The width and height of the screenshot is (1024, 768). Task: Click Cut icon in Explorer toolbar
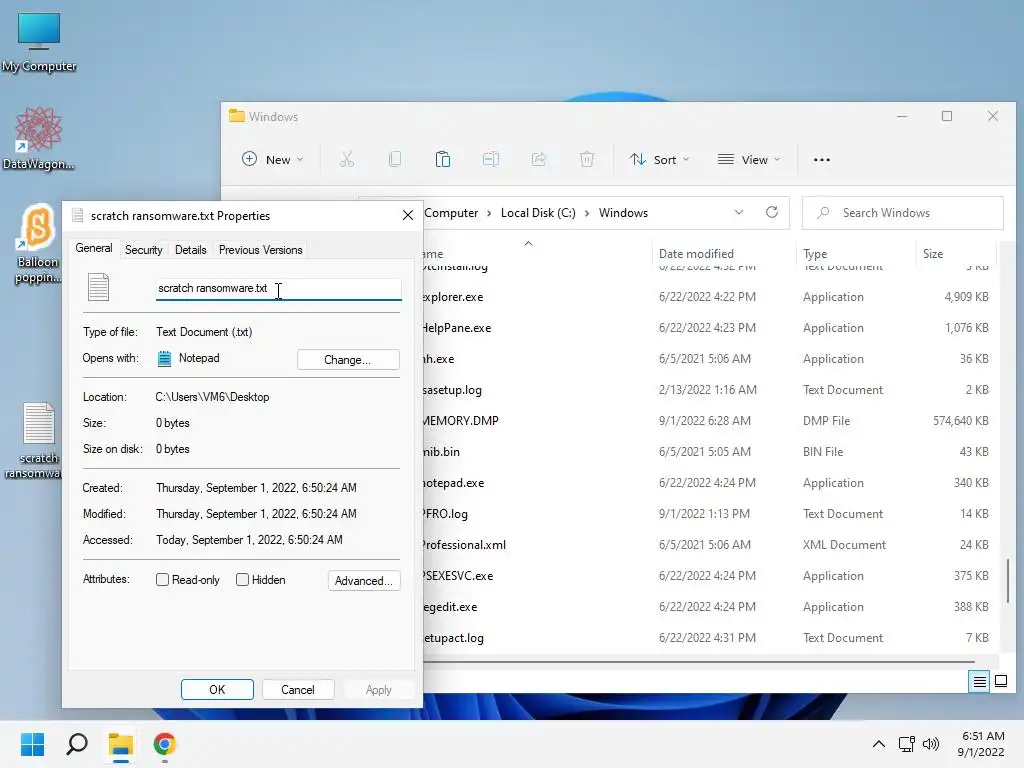[x=347, y=159]
